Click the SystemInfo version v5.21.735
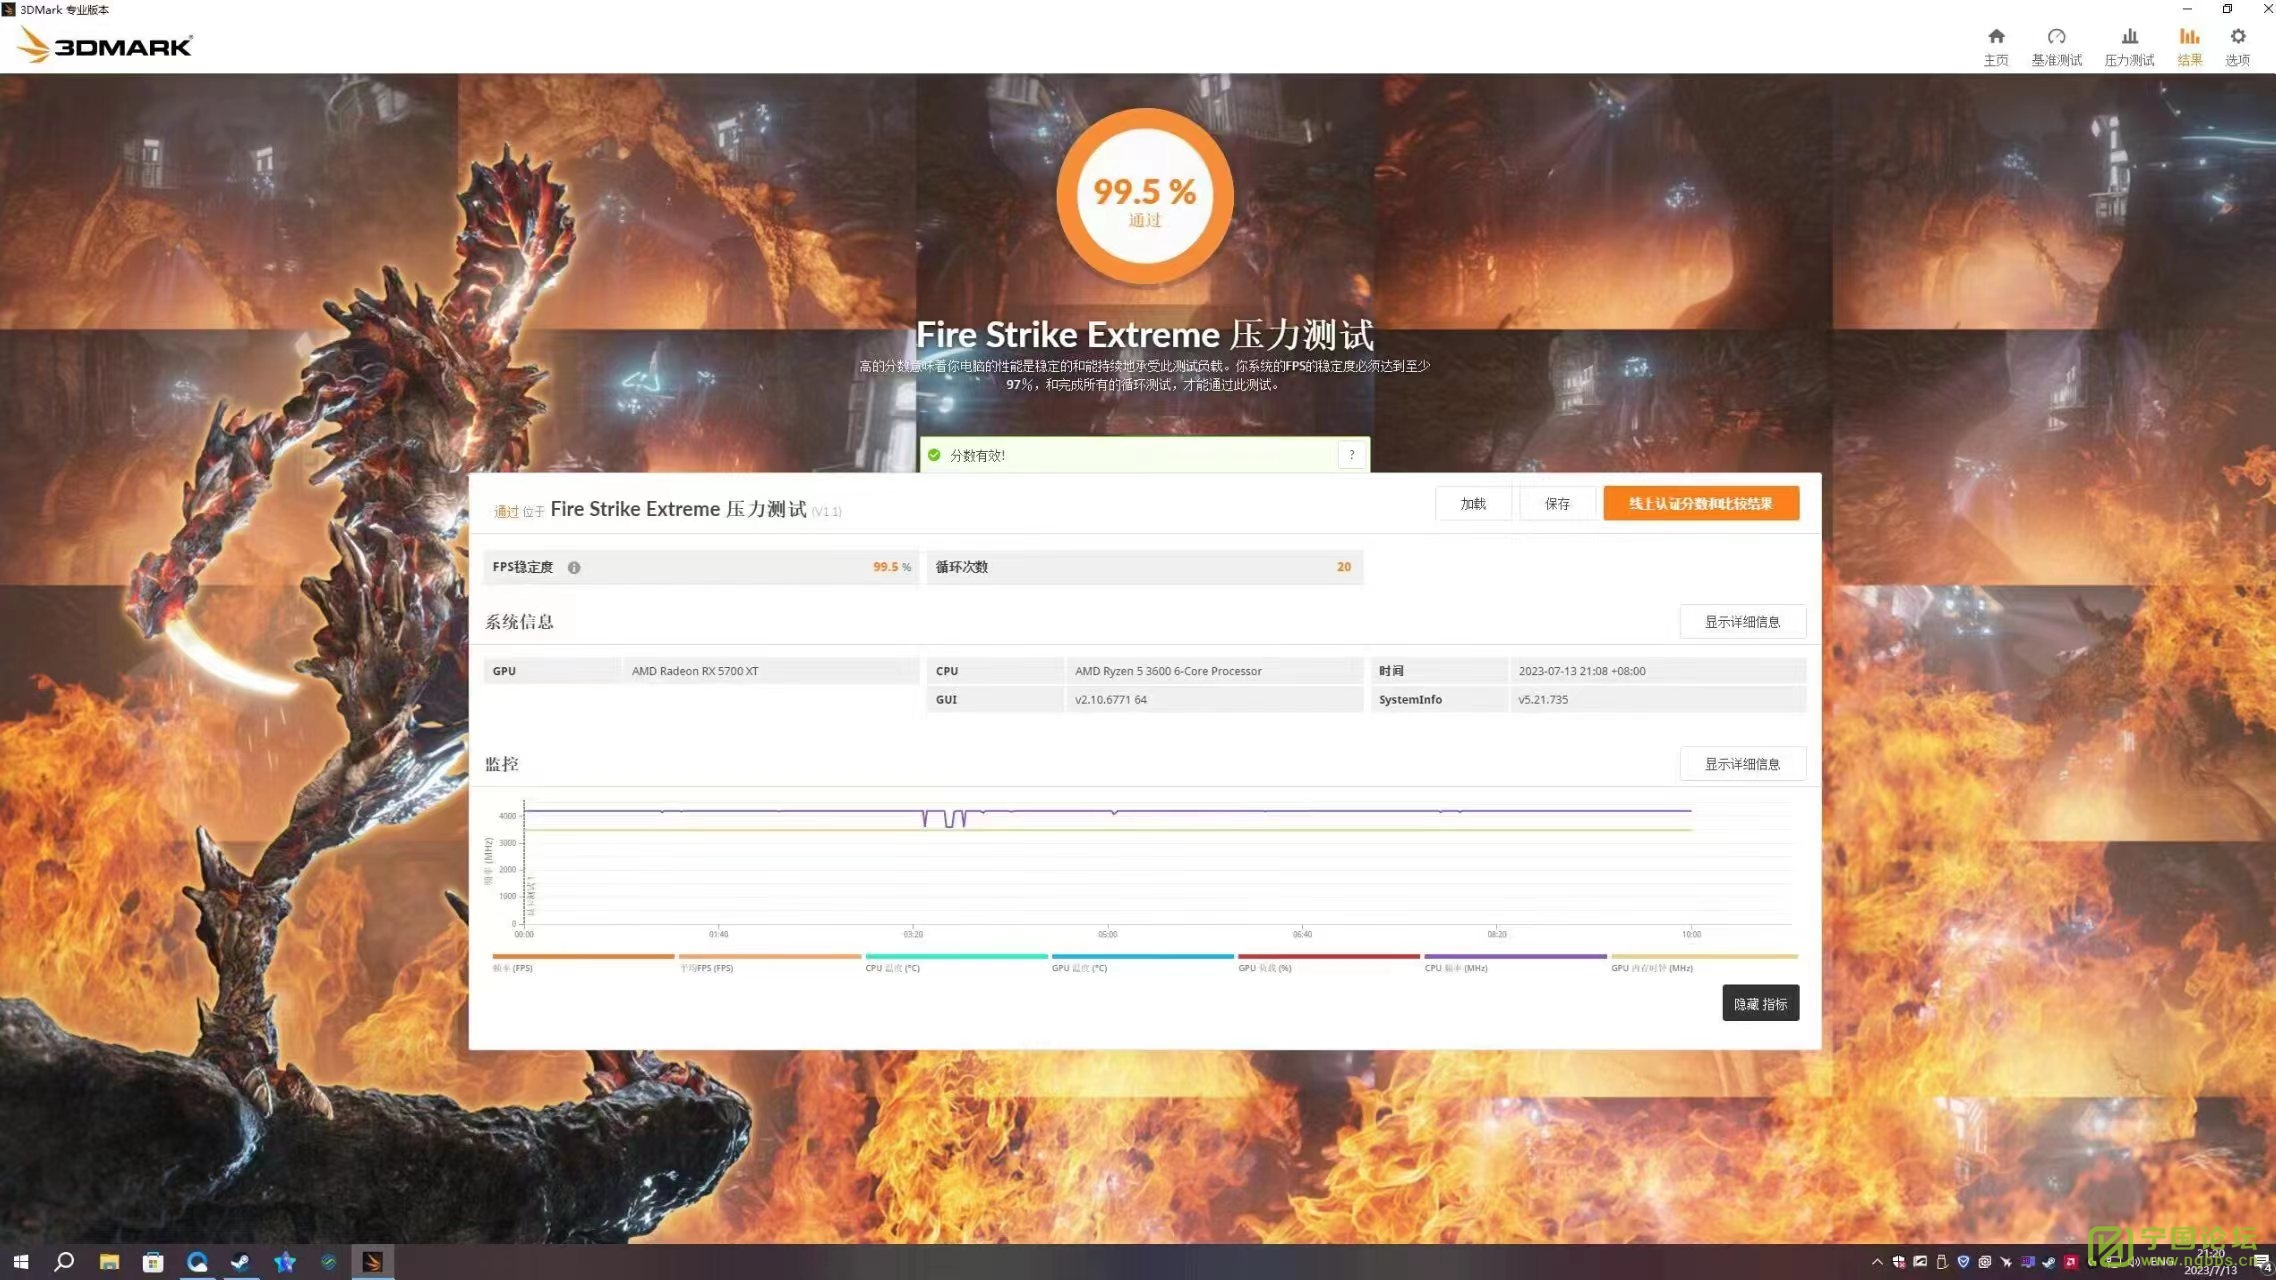The height and width of the screenshot is (1280, 2276). 1543,699
